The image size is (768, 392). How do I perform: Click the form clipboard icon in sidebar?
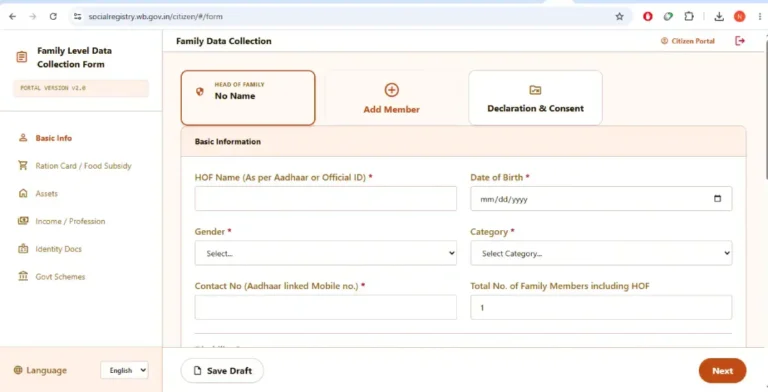point(22,57)
